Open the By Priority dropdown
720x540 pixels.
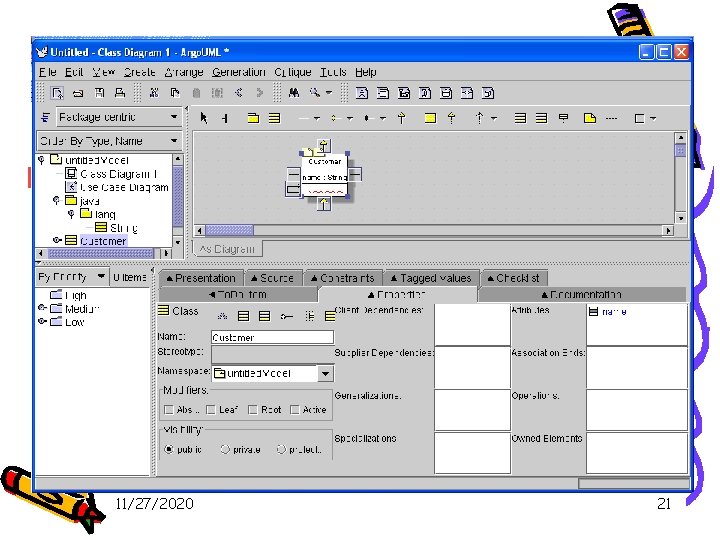click(101, 276)
